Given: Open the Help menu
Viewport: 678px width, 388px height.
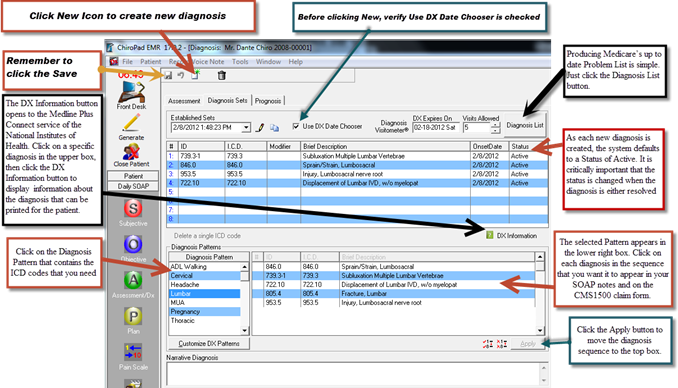Looking at the screenshot, I should tap(295, 62).
